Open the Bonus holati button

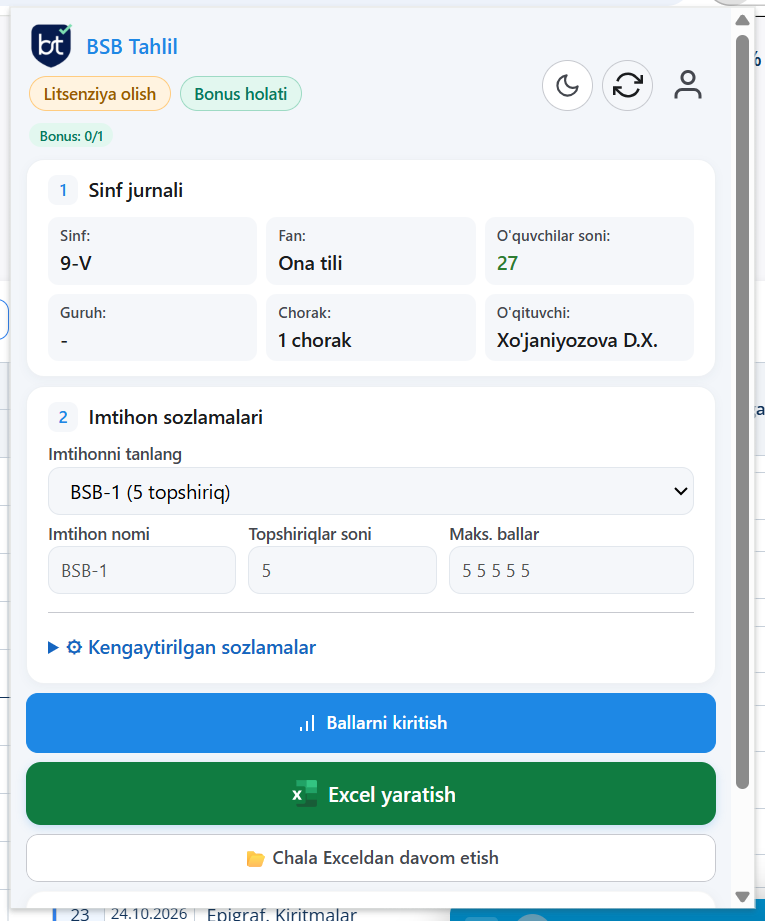click(x=241, y=94)
